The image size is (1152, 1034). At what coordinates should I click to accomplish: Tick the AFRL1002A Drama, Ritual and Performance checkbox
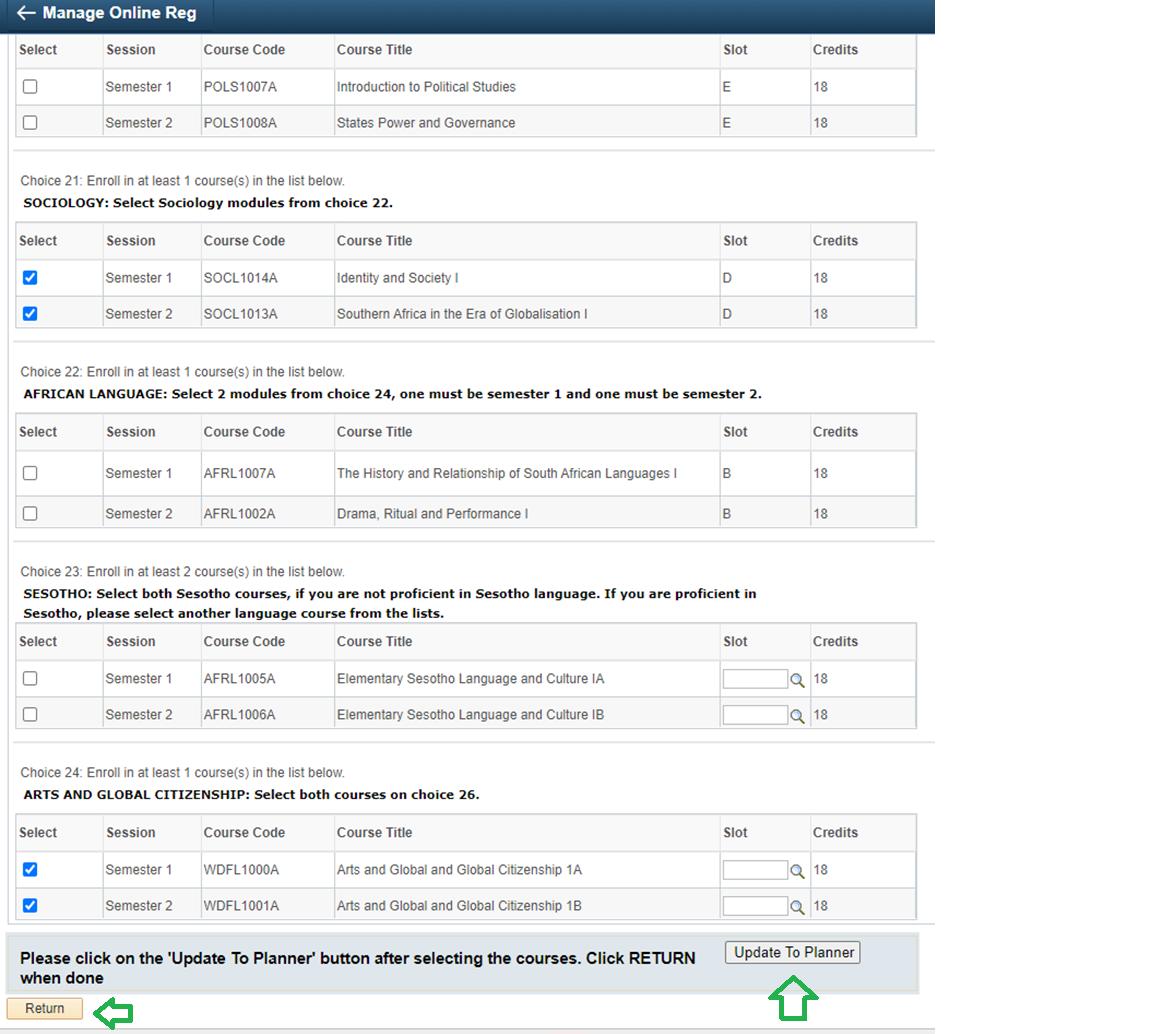(x=30, y=514)
